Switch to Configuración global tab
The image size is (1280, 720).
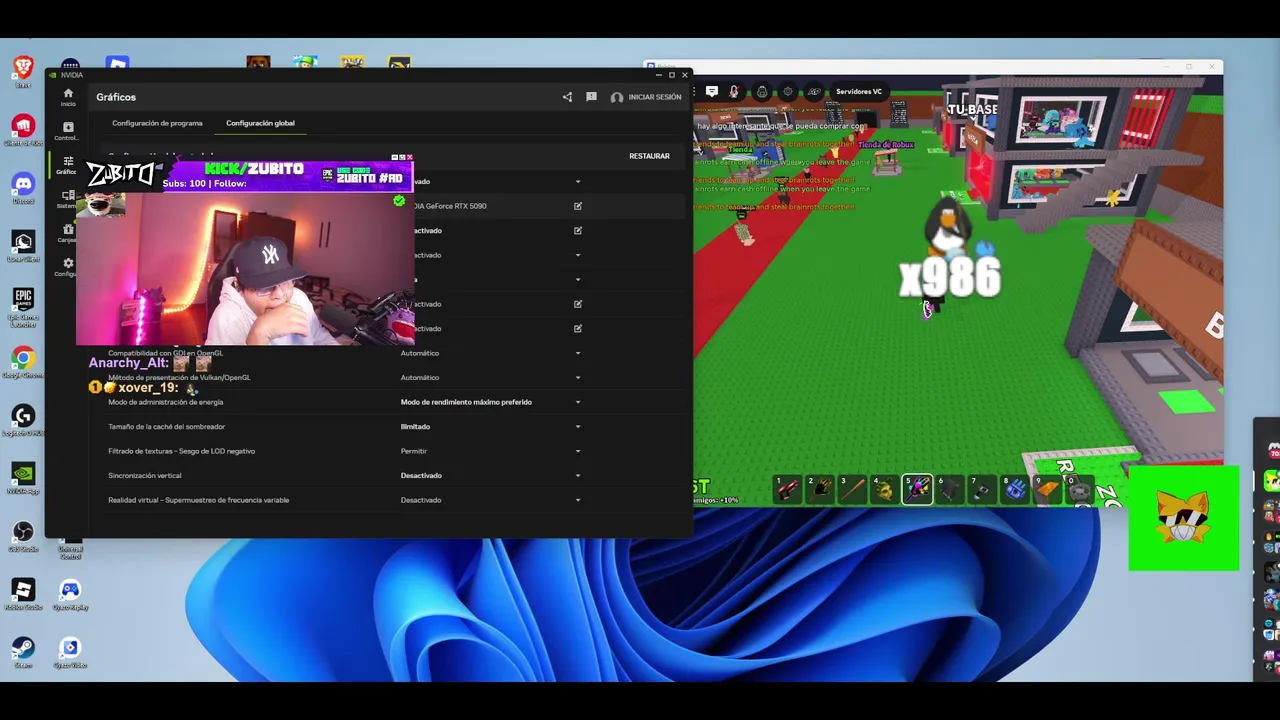260,123
